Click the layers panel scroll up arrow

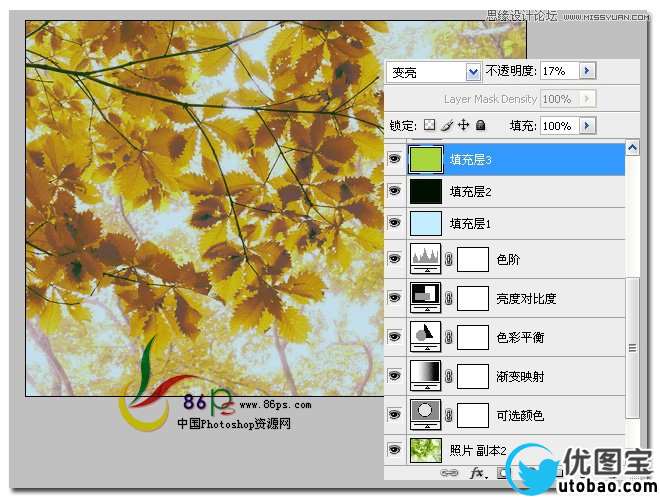632,148
